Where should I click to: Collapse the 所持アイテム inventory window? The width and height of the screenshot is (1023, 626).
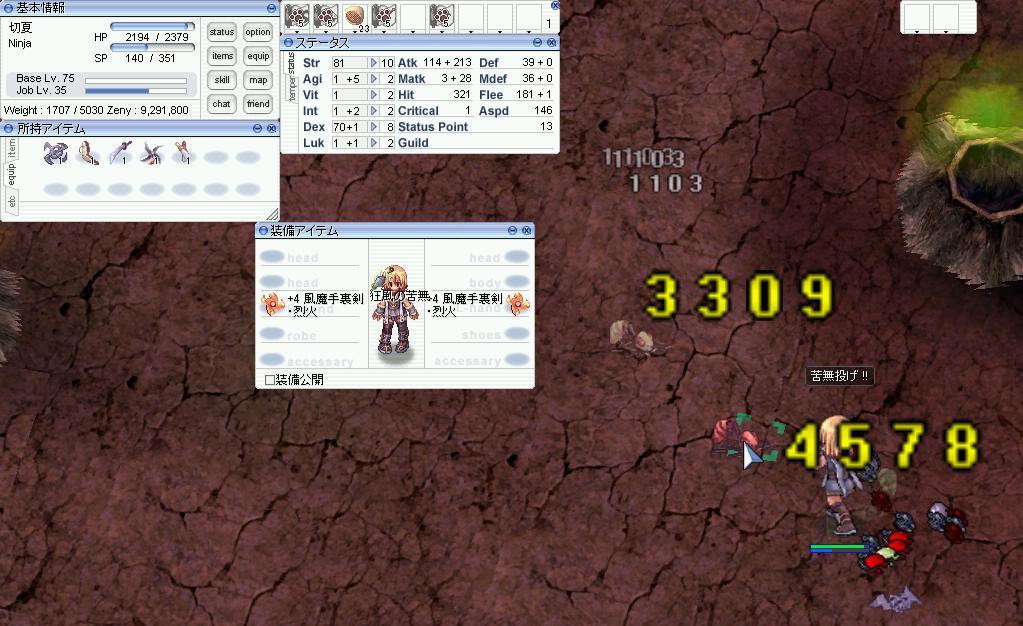point(258,129)
